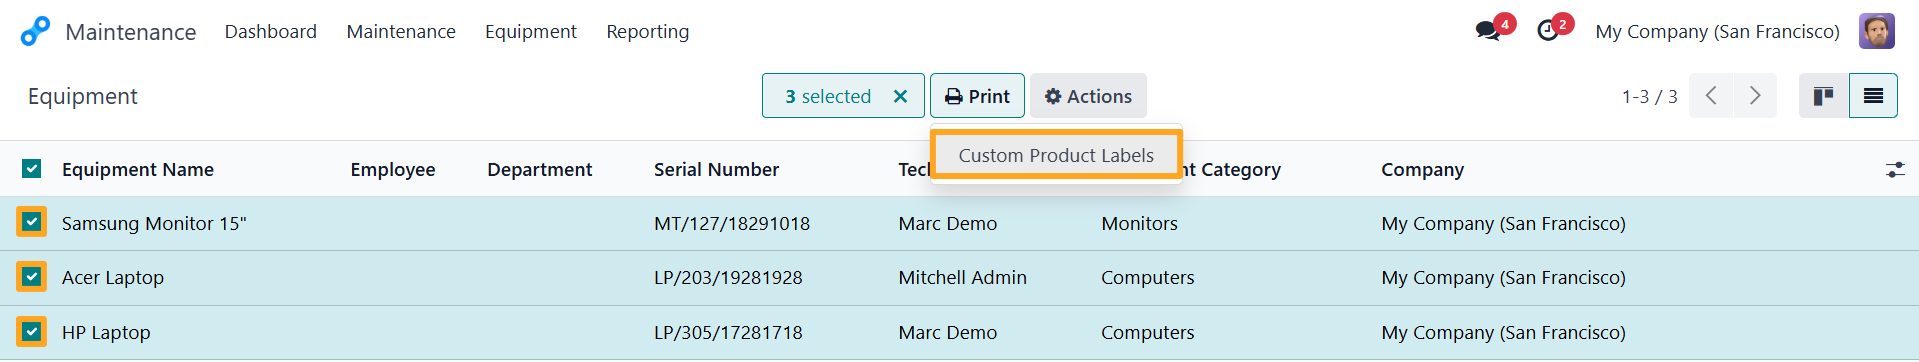Choose Custom Product Labels from Print menu
The image size is (1919, 362).
(1056, 155)
